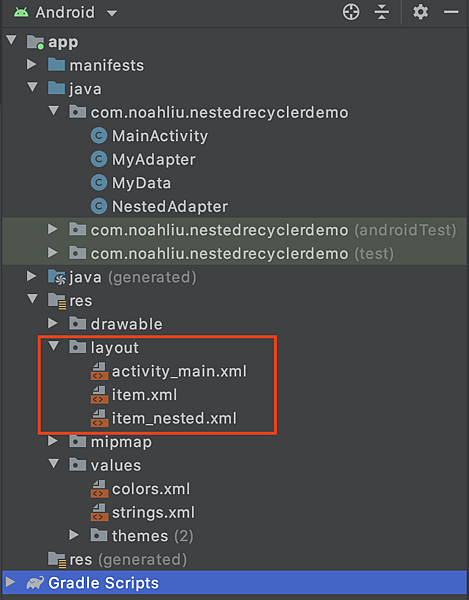Expand the themes (2) folder
The width and height of the screenshot is (469, 600).
point(74,535)
